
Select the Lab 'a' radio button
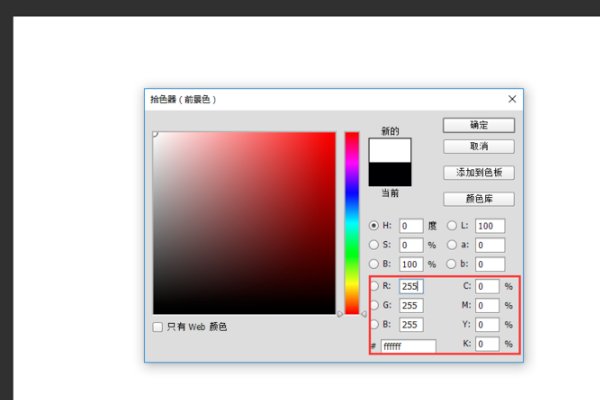tap(451, 245)
